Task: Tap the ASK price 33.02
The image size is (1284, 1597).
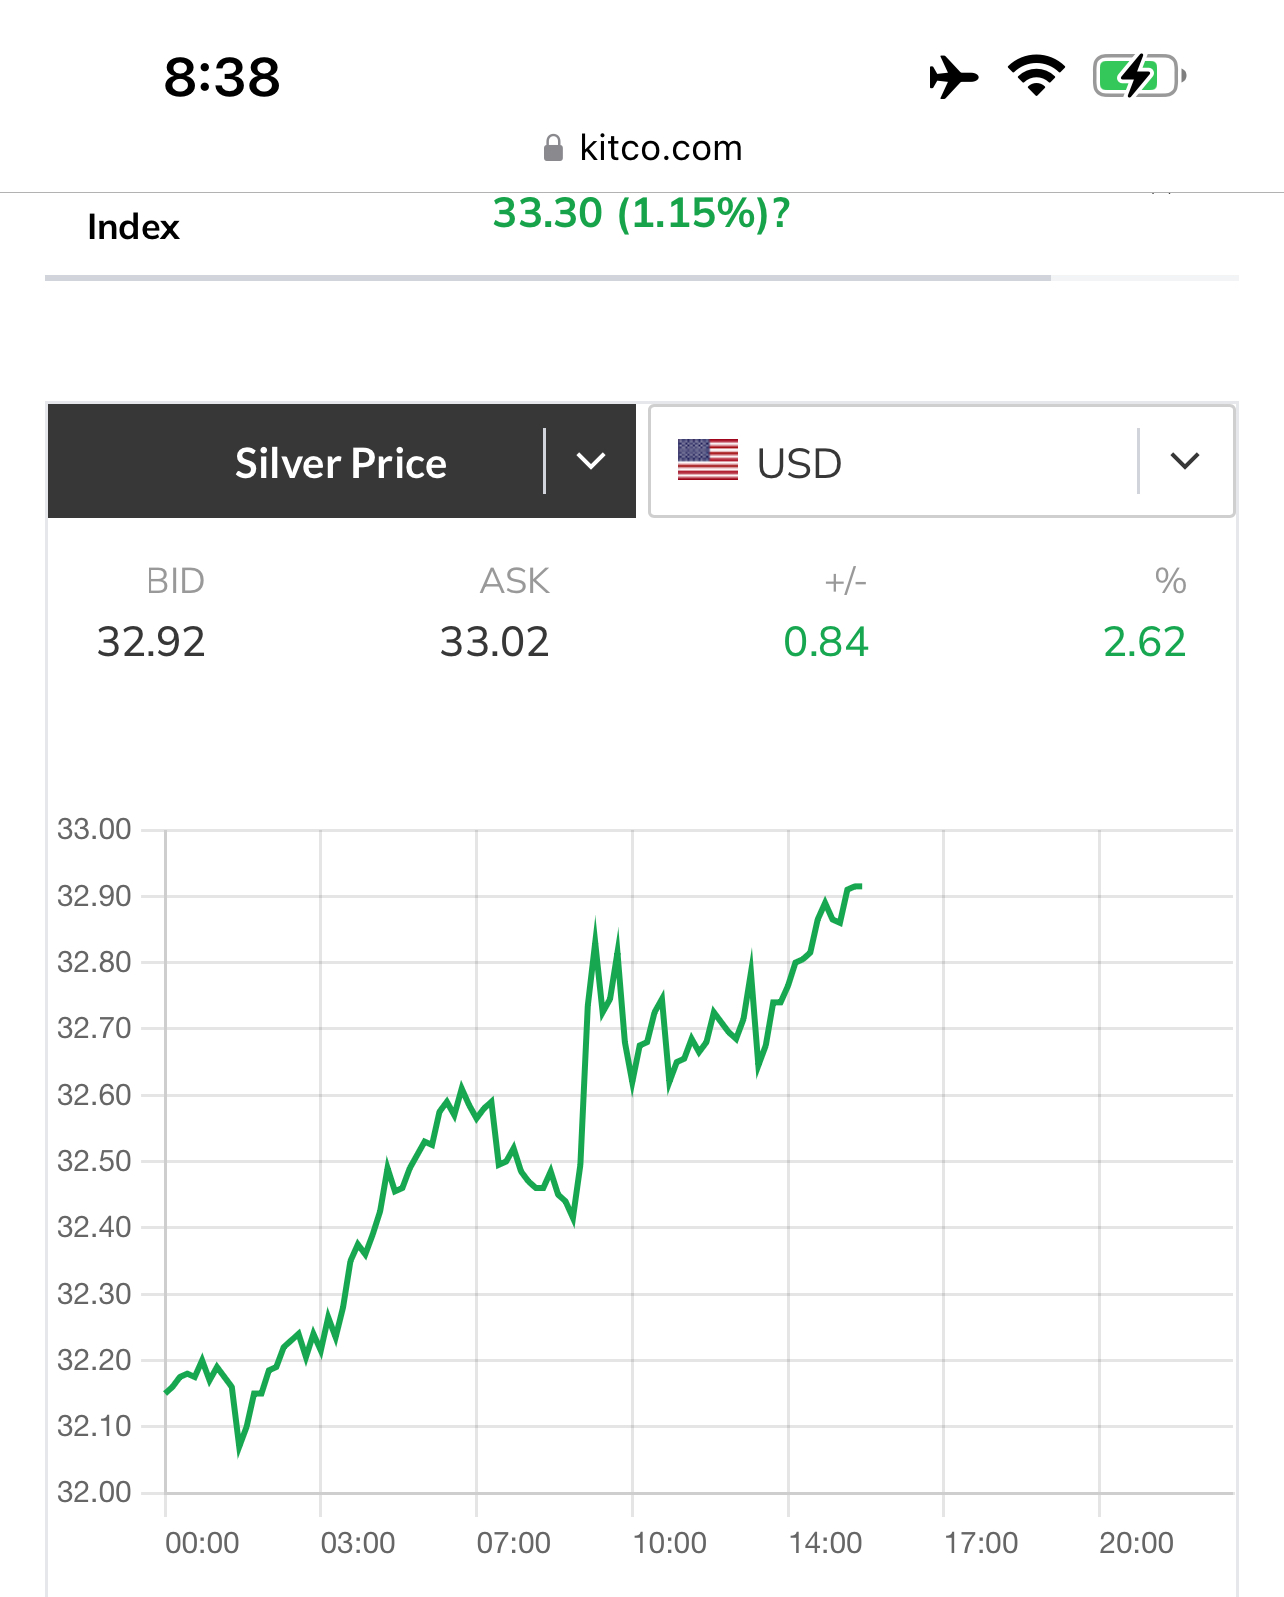Action: (494, 642)
